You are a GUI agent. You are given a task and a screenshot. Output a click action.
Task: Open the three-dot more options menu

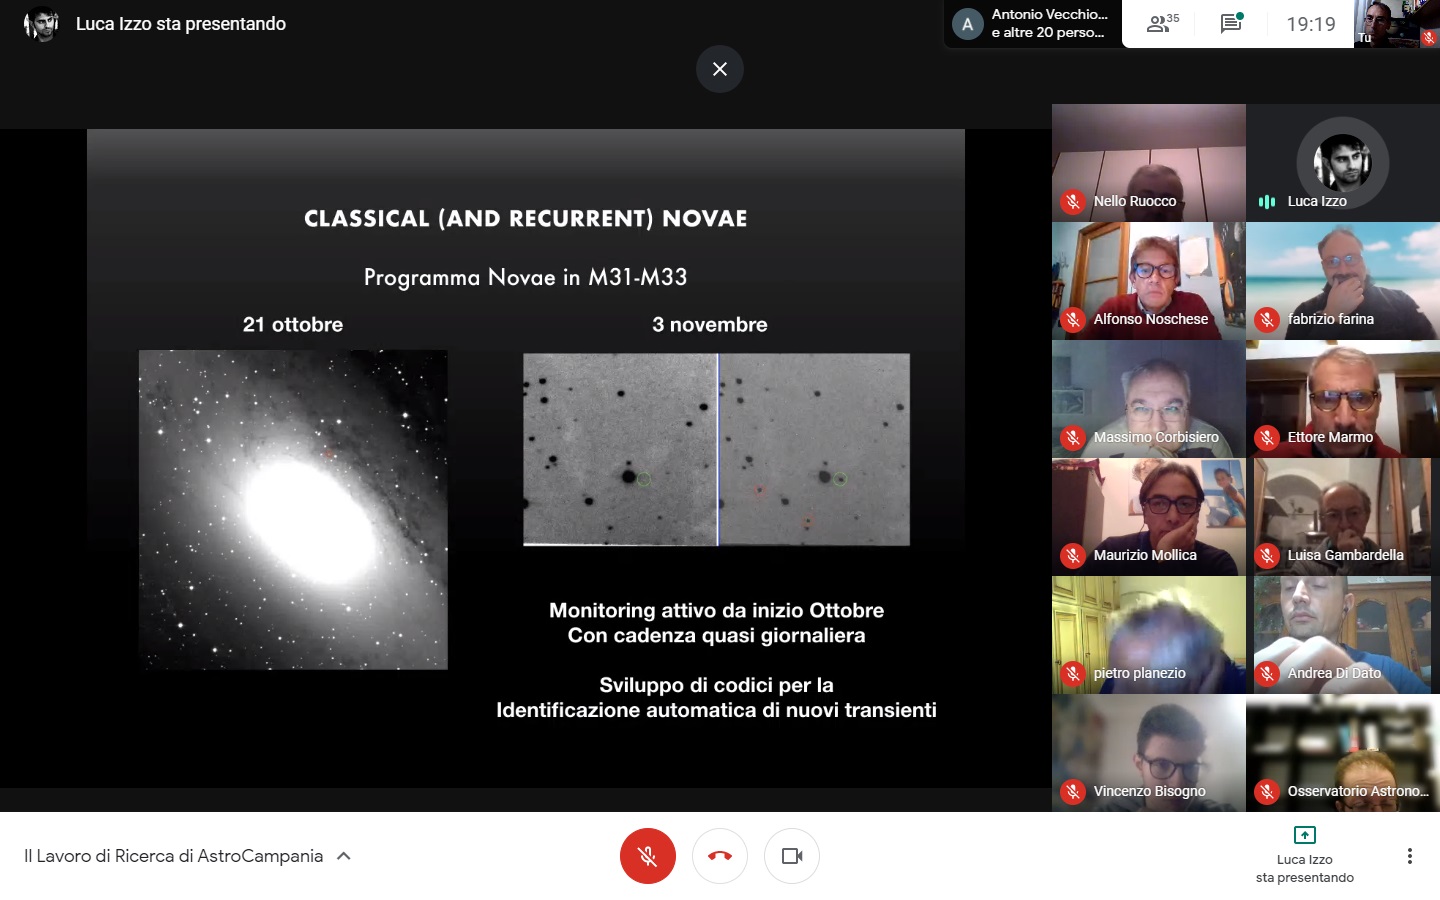pos(1409,856)
